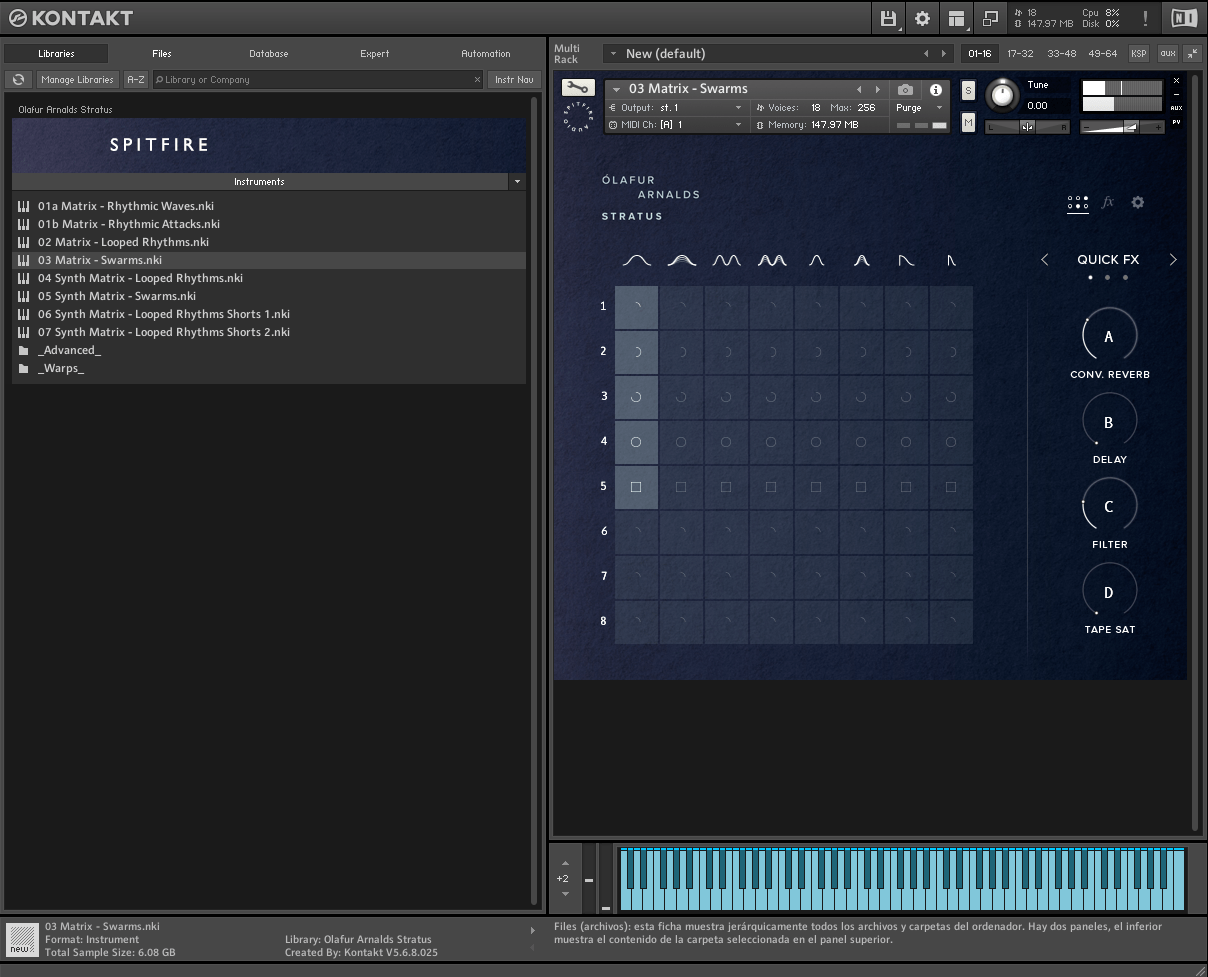
Task: Select the fifth narrow peak column icon
Action: [816, 260]
